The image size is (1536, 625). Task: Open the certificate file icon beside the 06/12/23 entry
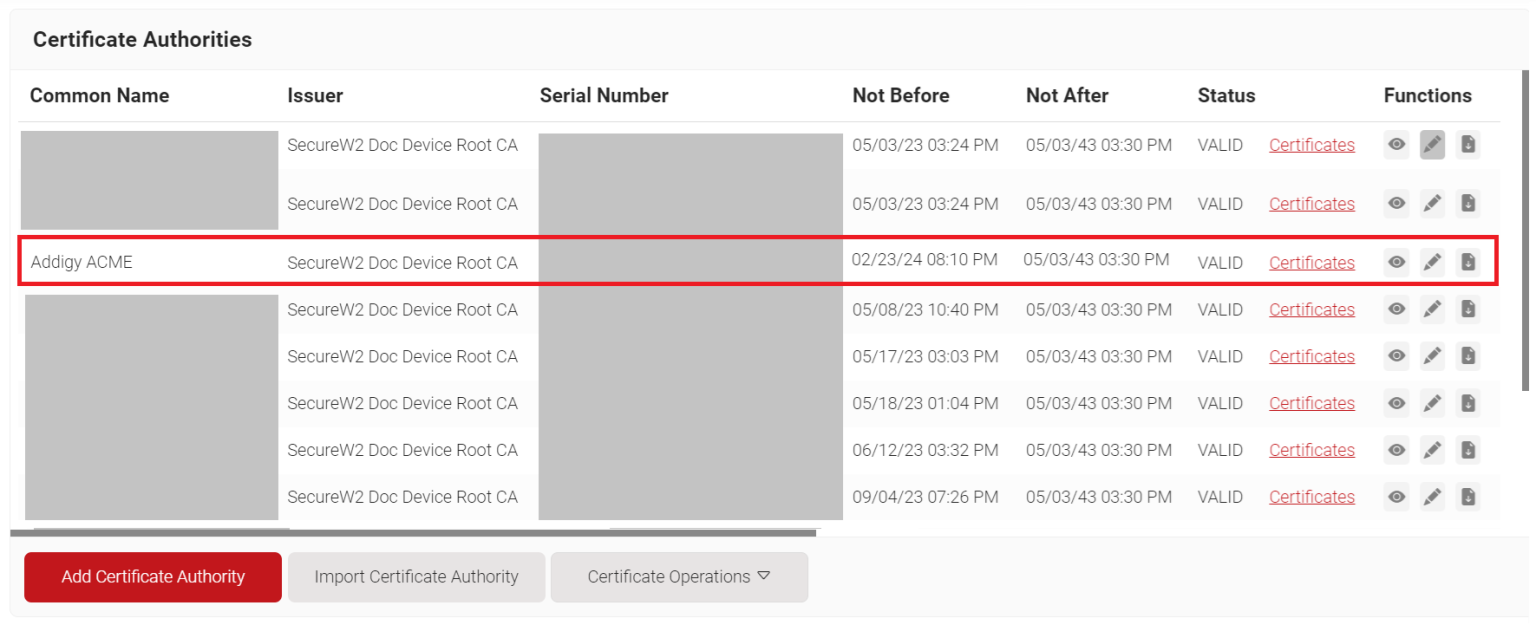(1468, 449)
